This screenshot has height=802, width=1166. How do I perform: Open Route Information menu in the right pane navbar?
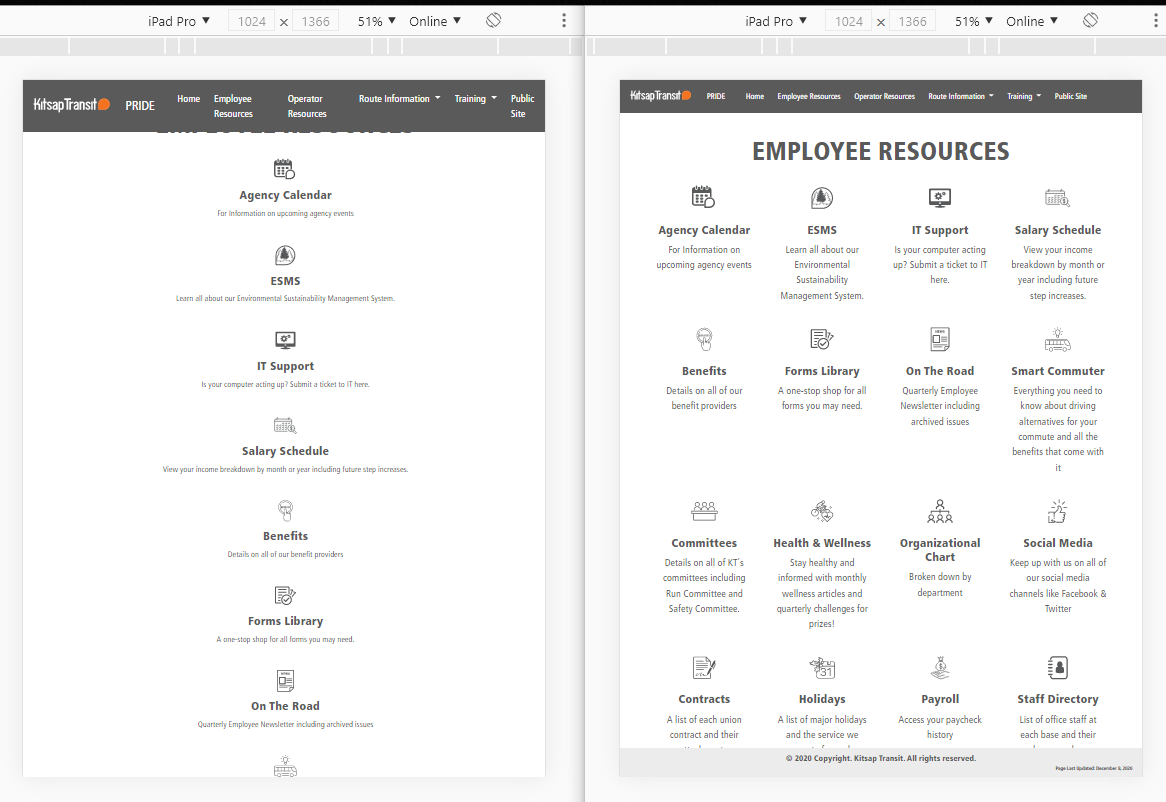click(960, 97)
